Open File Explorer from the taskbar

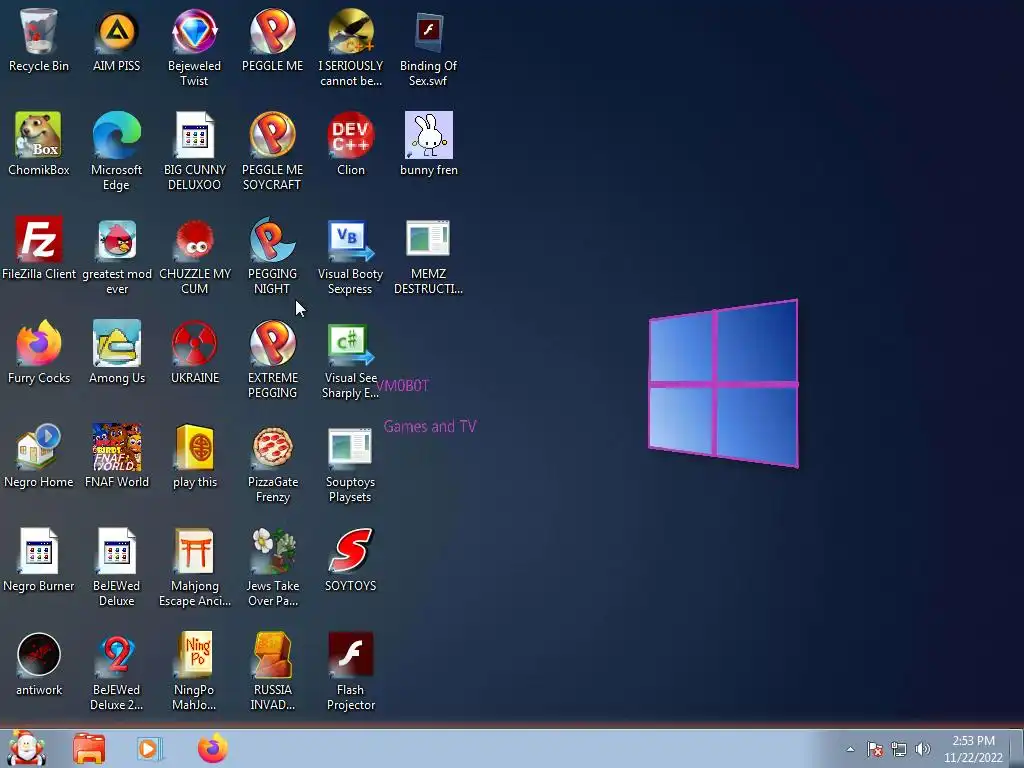tap(89, 748)
